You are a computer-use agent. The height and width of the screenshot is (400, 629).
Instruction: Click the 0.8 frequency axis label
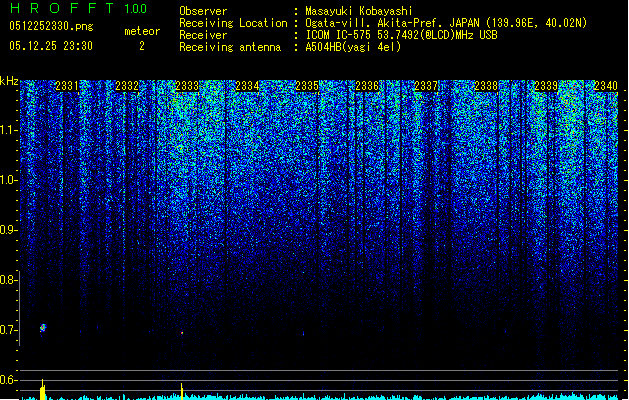(x=9, y=280)
